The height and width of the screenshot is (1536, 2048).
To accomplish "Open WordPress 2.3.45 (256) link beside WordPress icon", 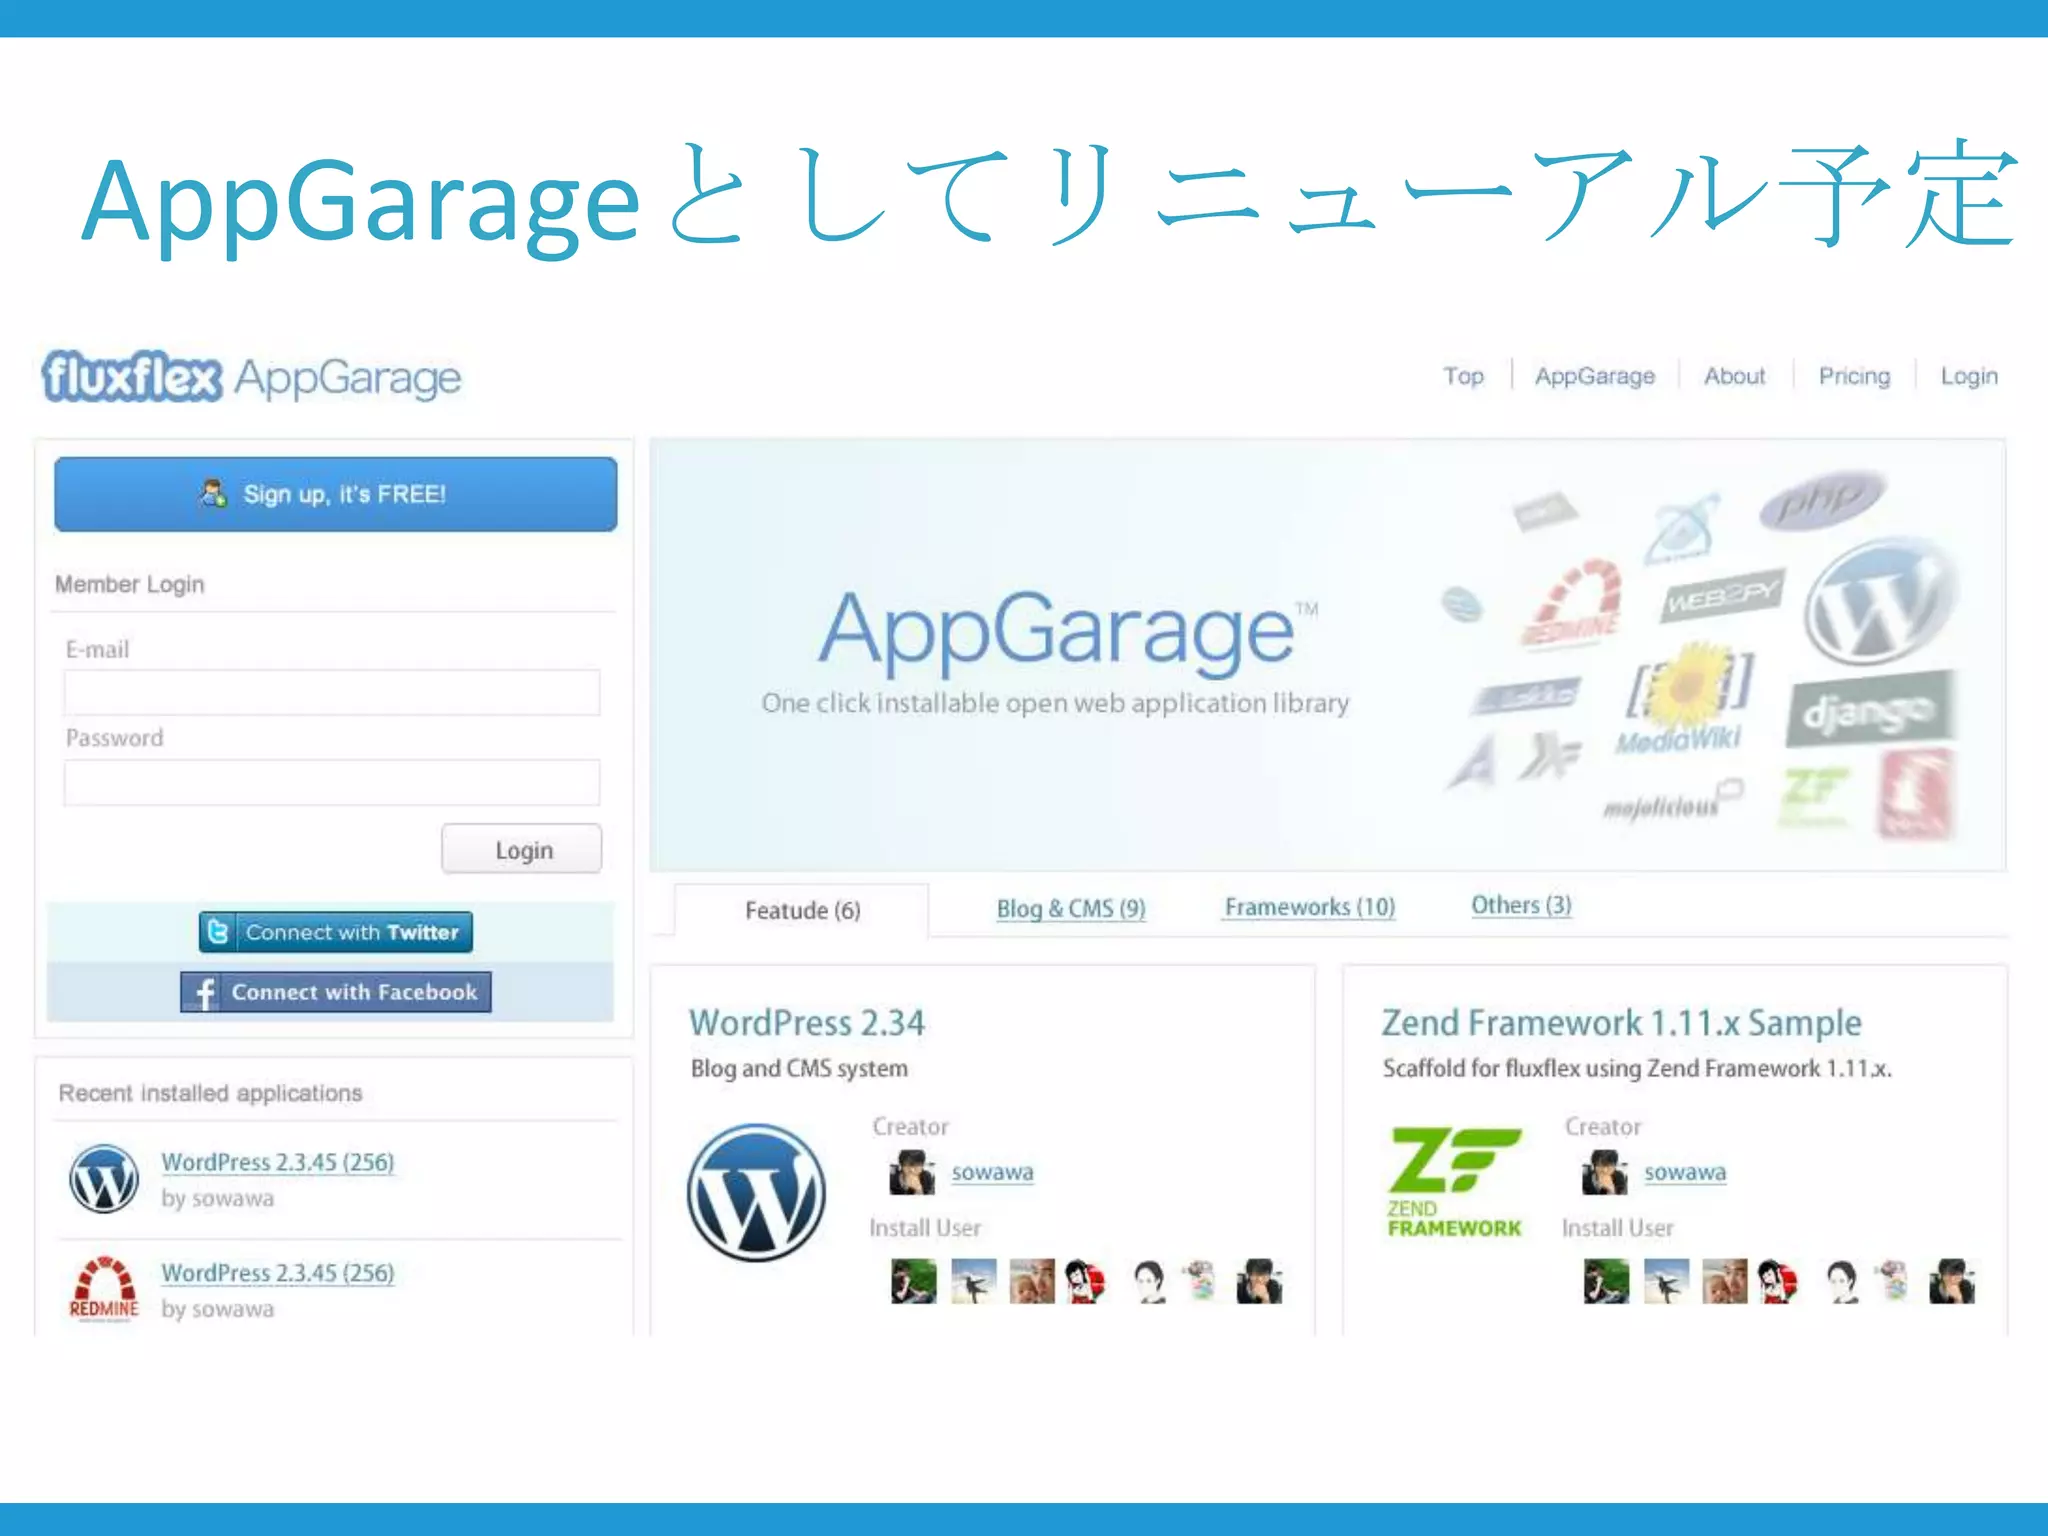I will 278,1162.
